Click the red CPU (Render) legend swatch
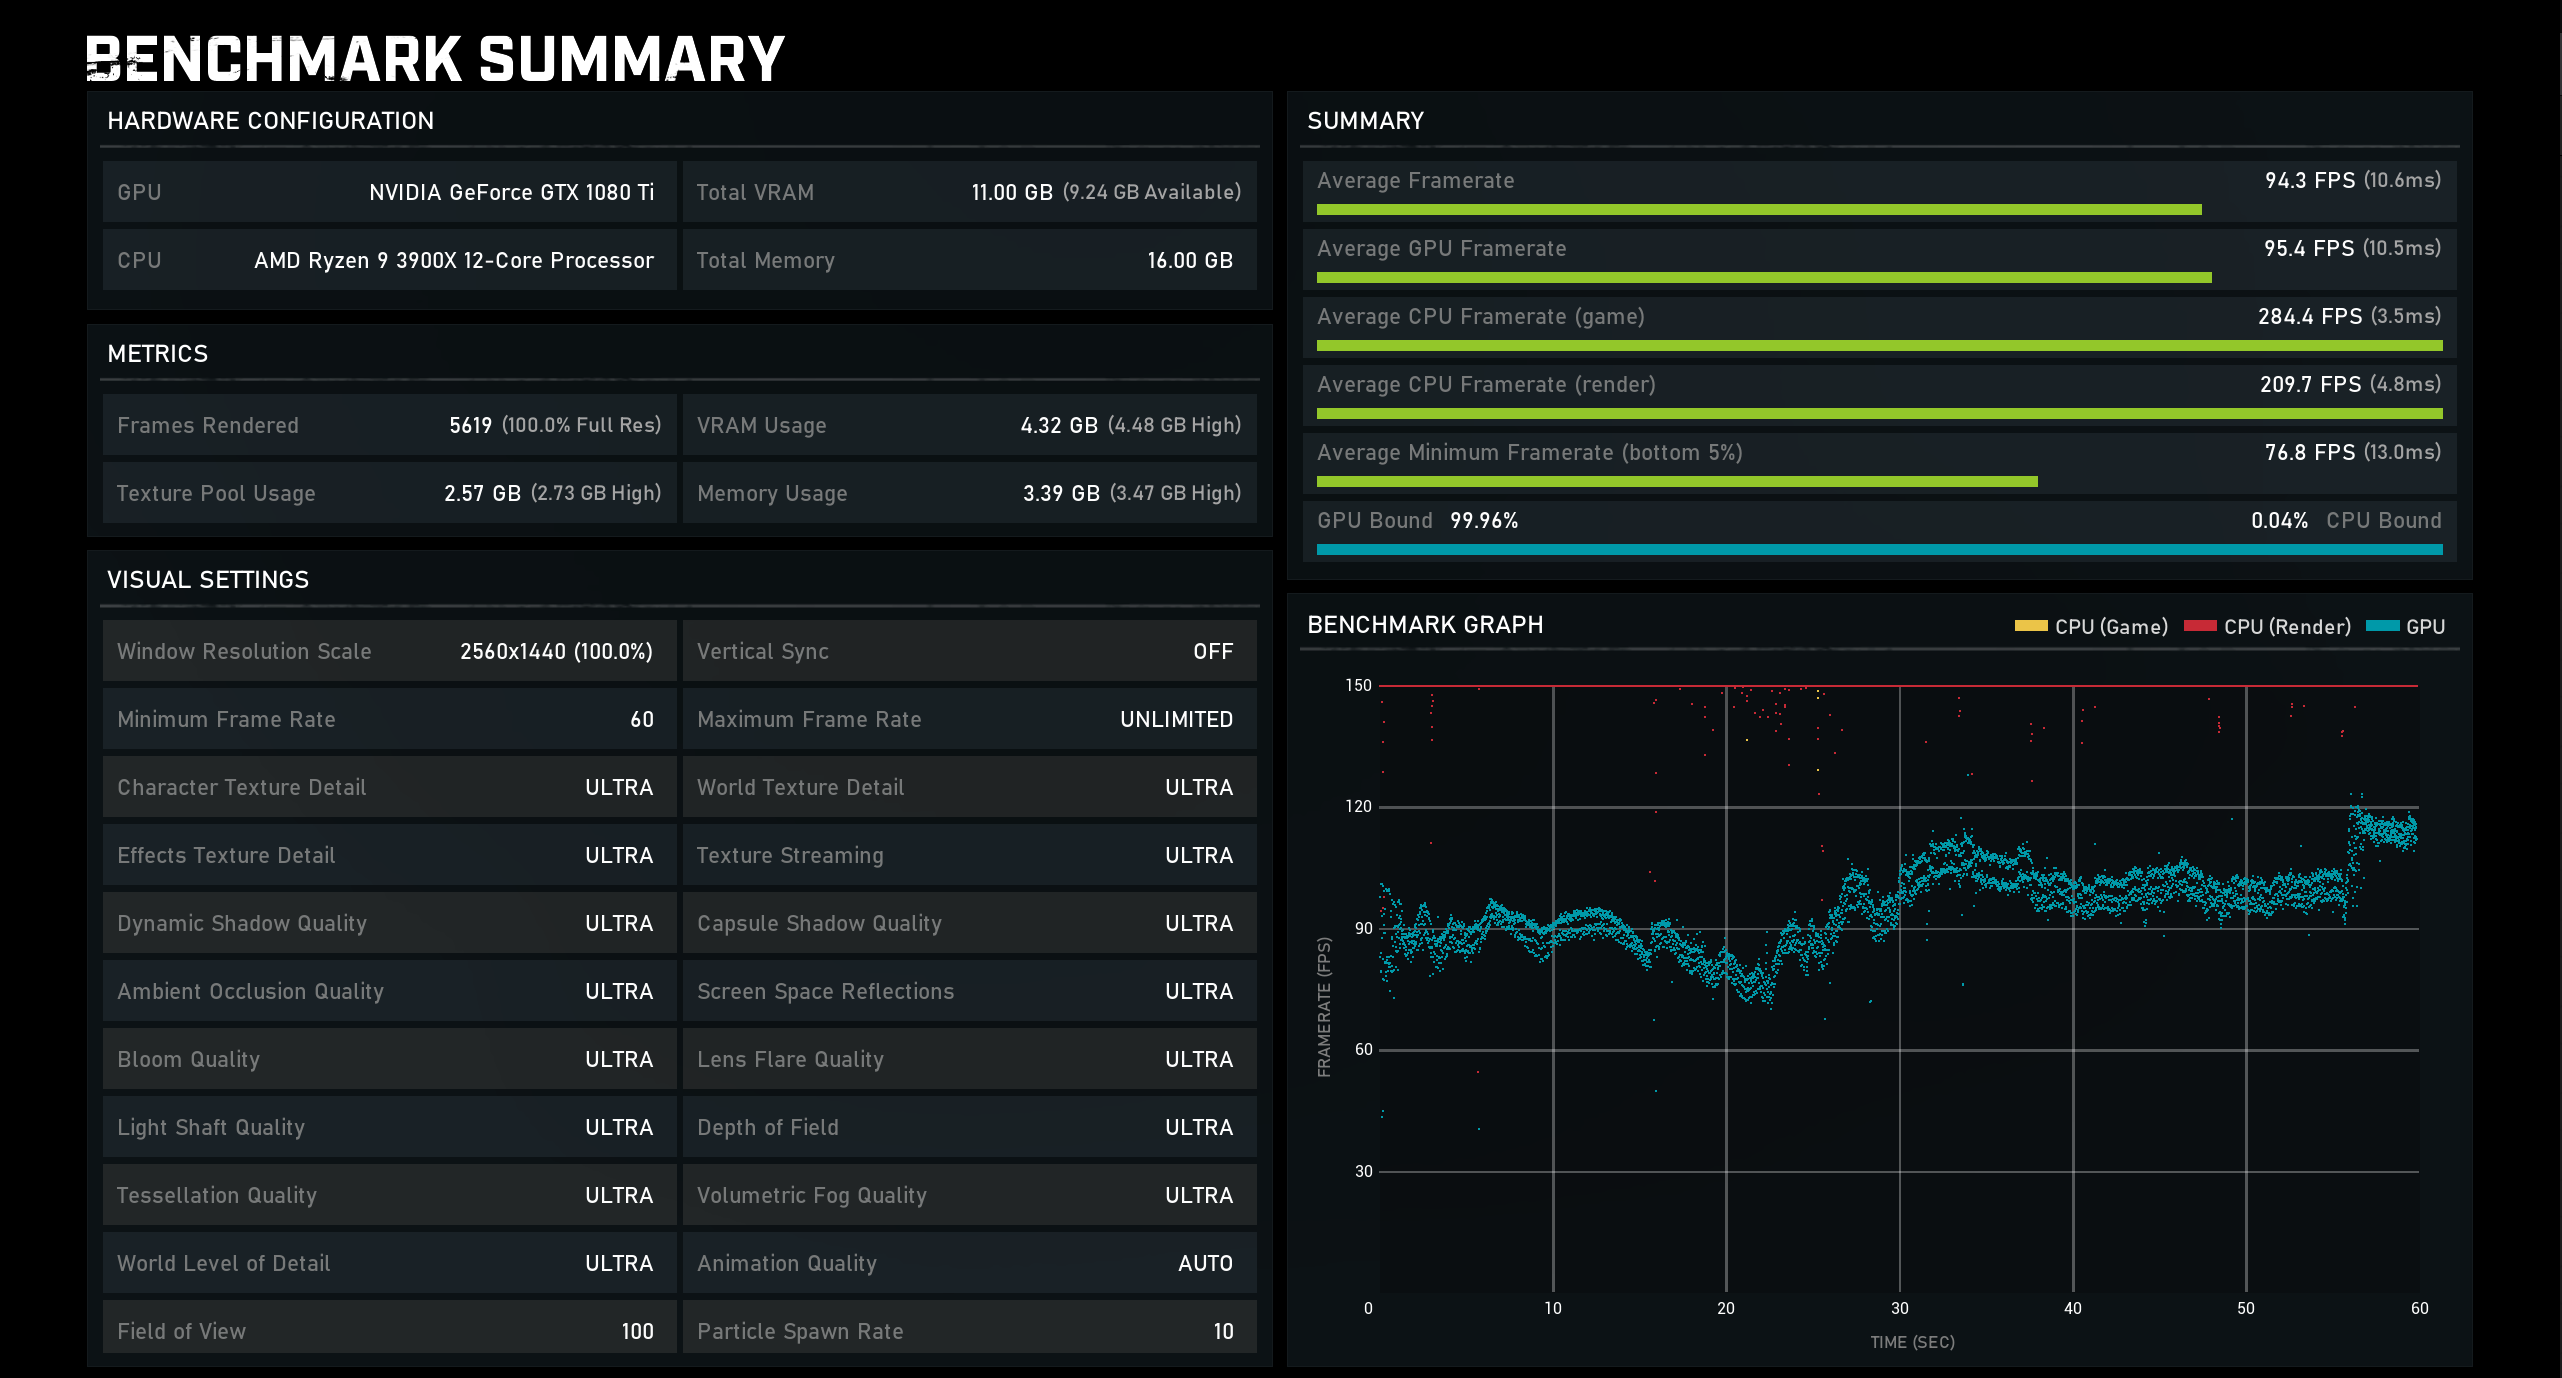 (2199, 626)
